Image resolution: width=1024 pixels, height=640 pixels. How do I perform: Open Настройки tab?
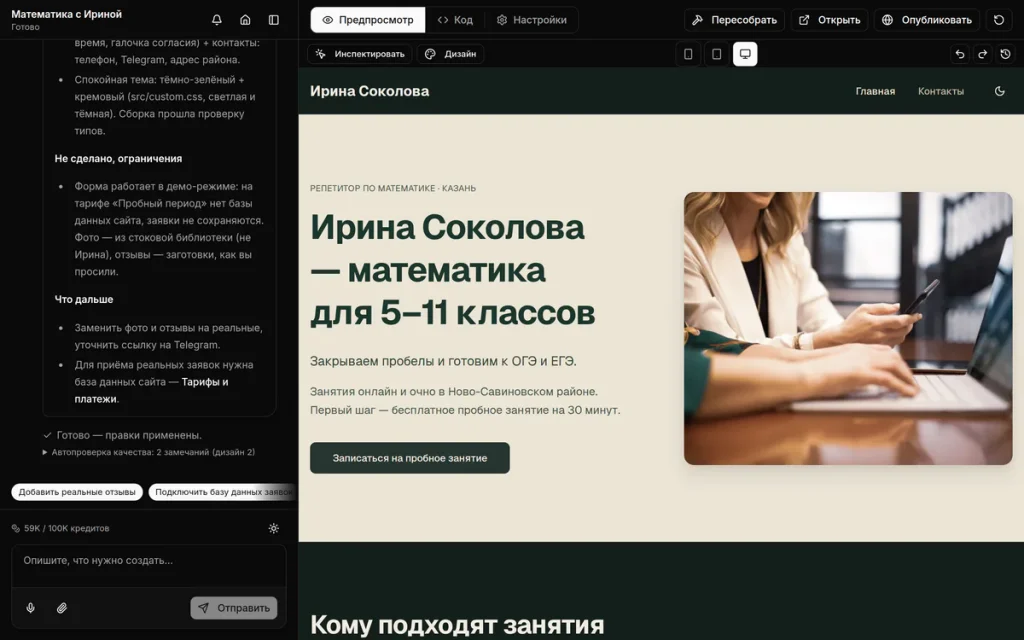pos(532,20)
